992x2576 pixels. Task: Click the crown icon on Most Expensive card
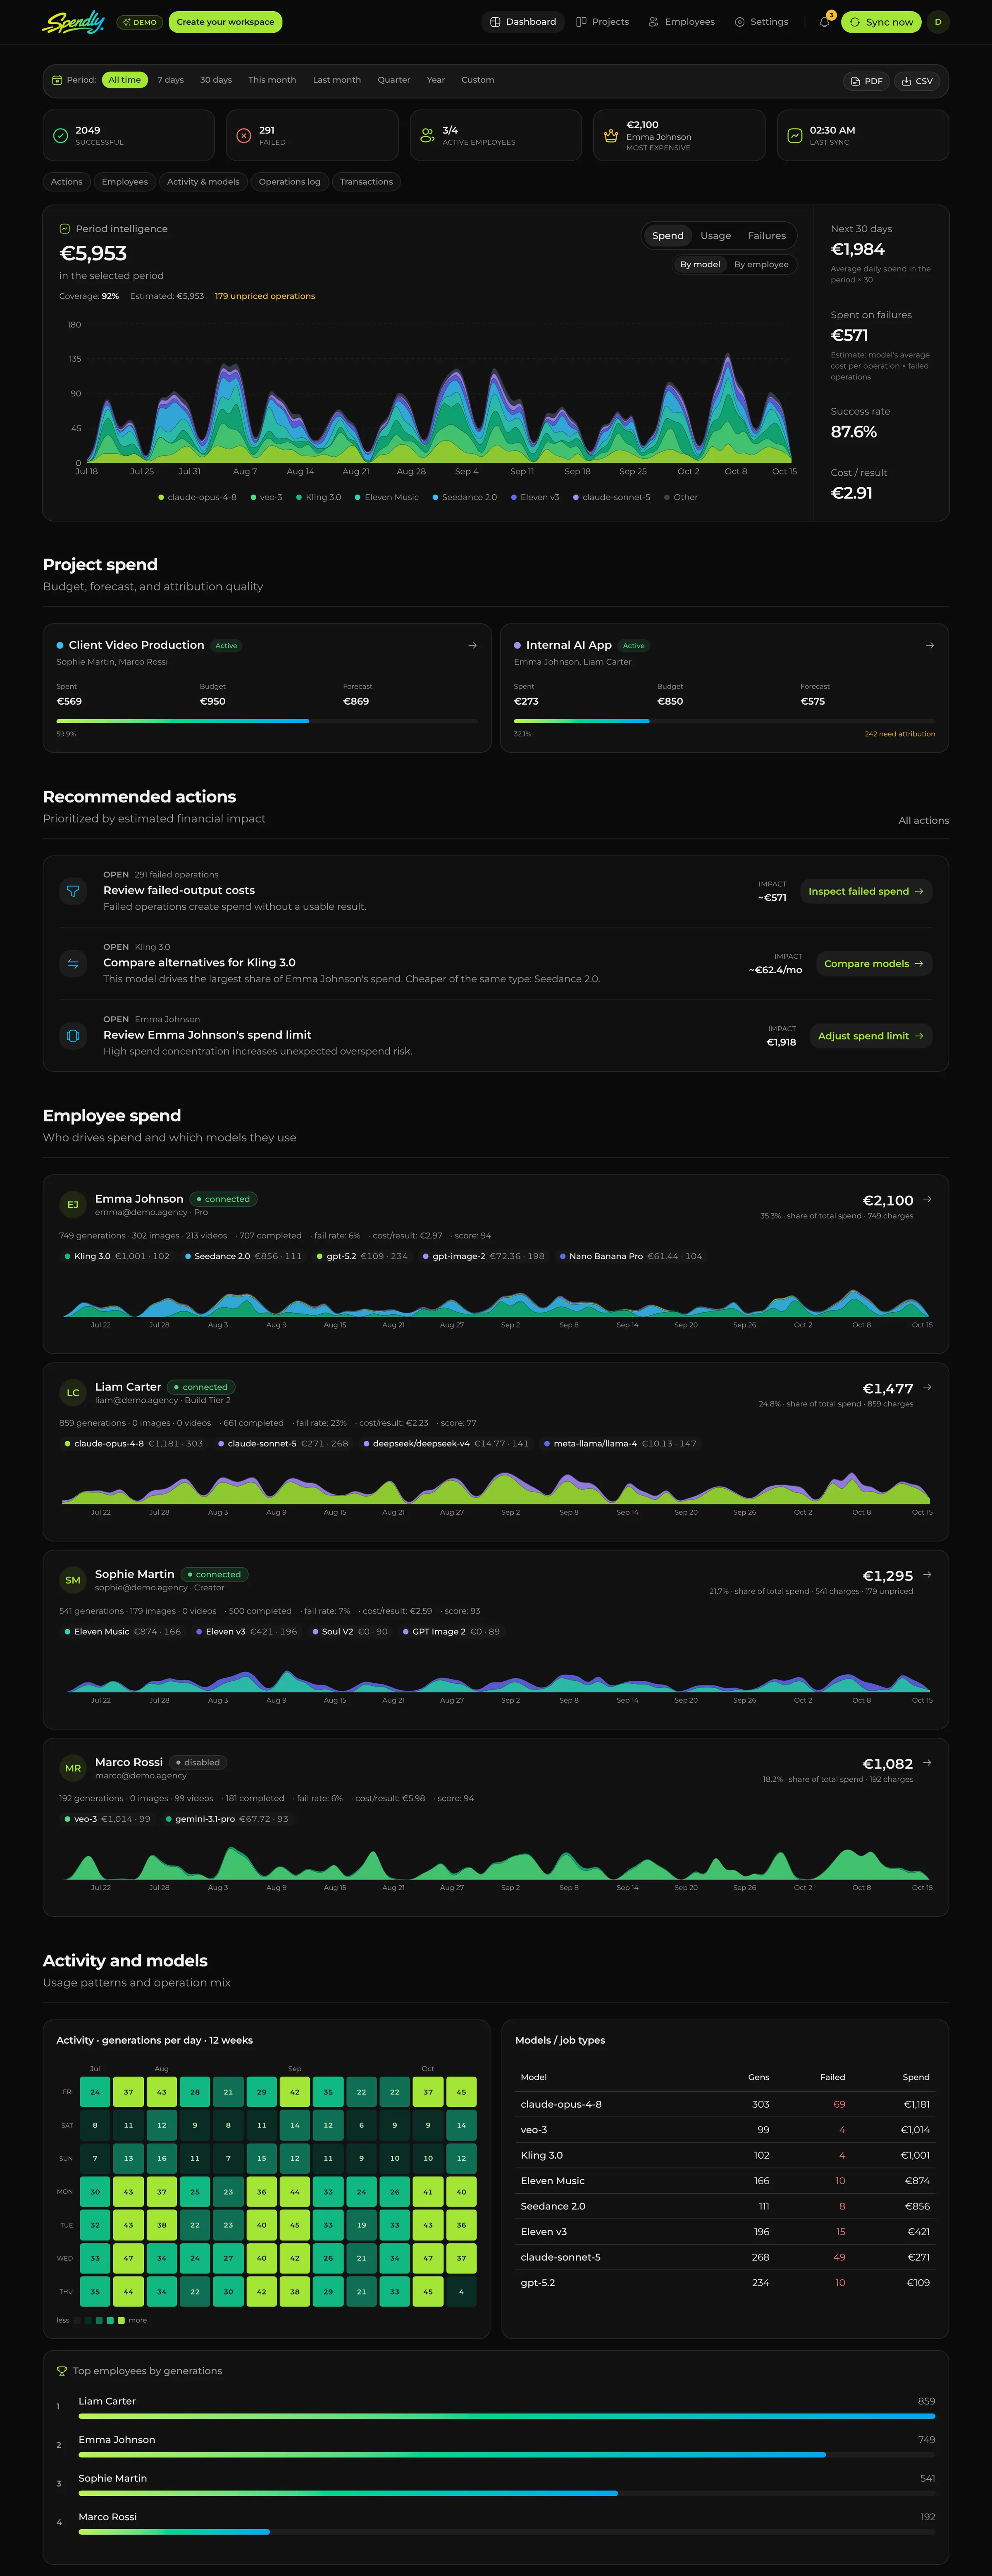(610, 135)
